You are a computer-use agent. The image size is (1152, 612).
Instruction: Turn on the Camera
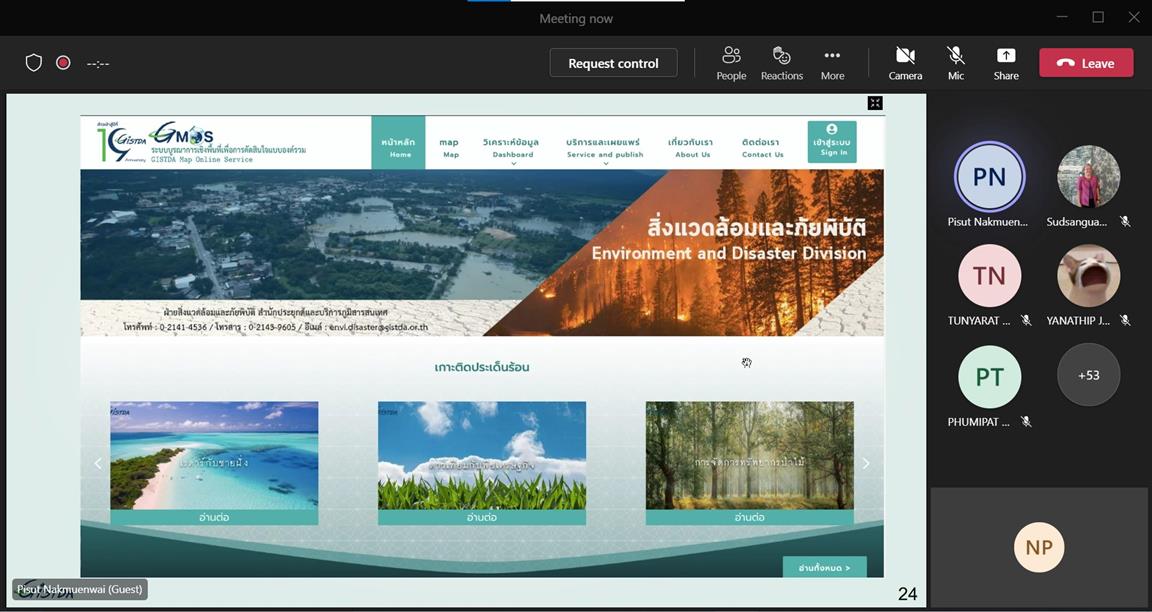[905, 63]
